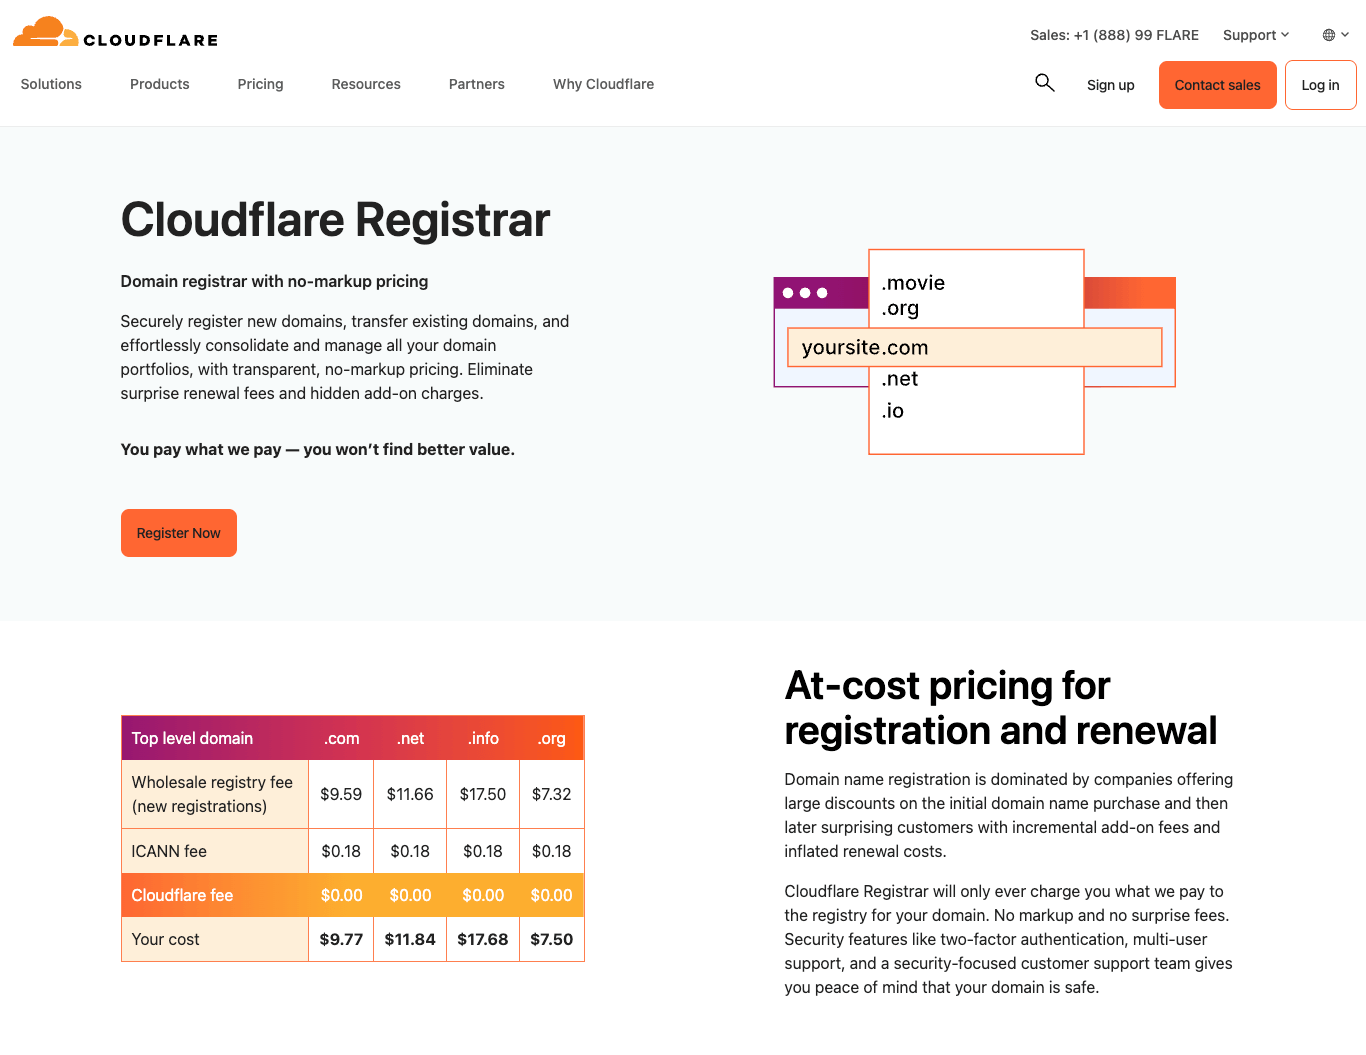Click the $11.84 total cost cell
Viewport: 1366px width, 1055px height.
tap(410, 939)
